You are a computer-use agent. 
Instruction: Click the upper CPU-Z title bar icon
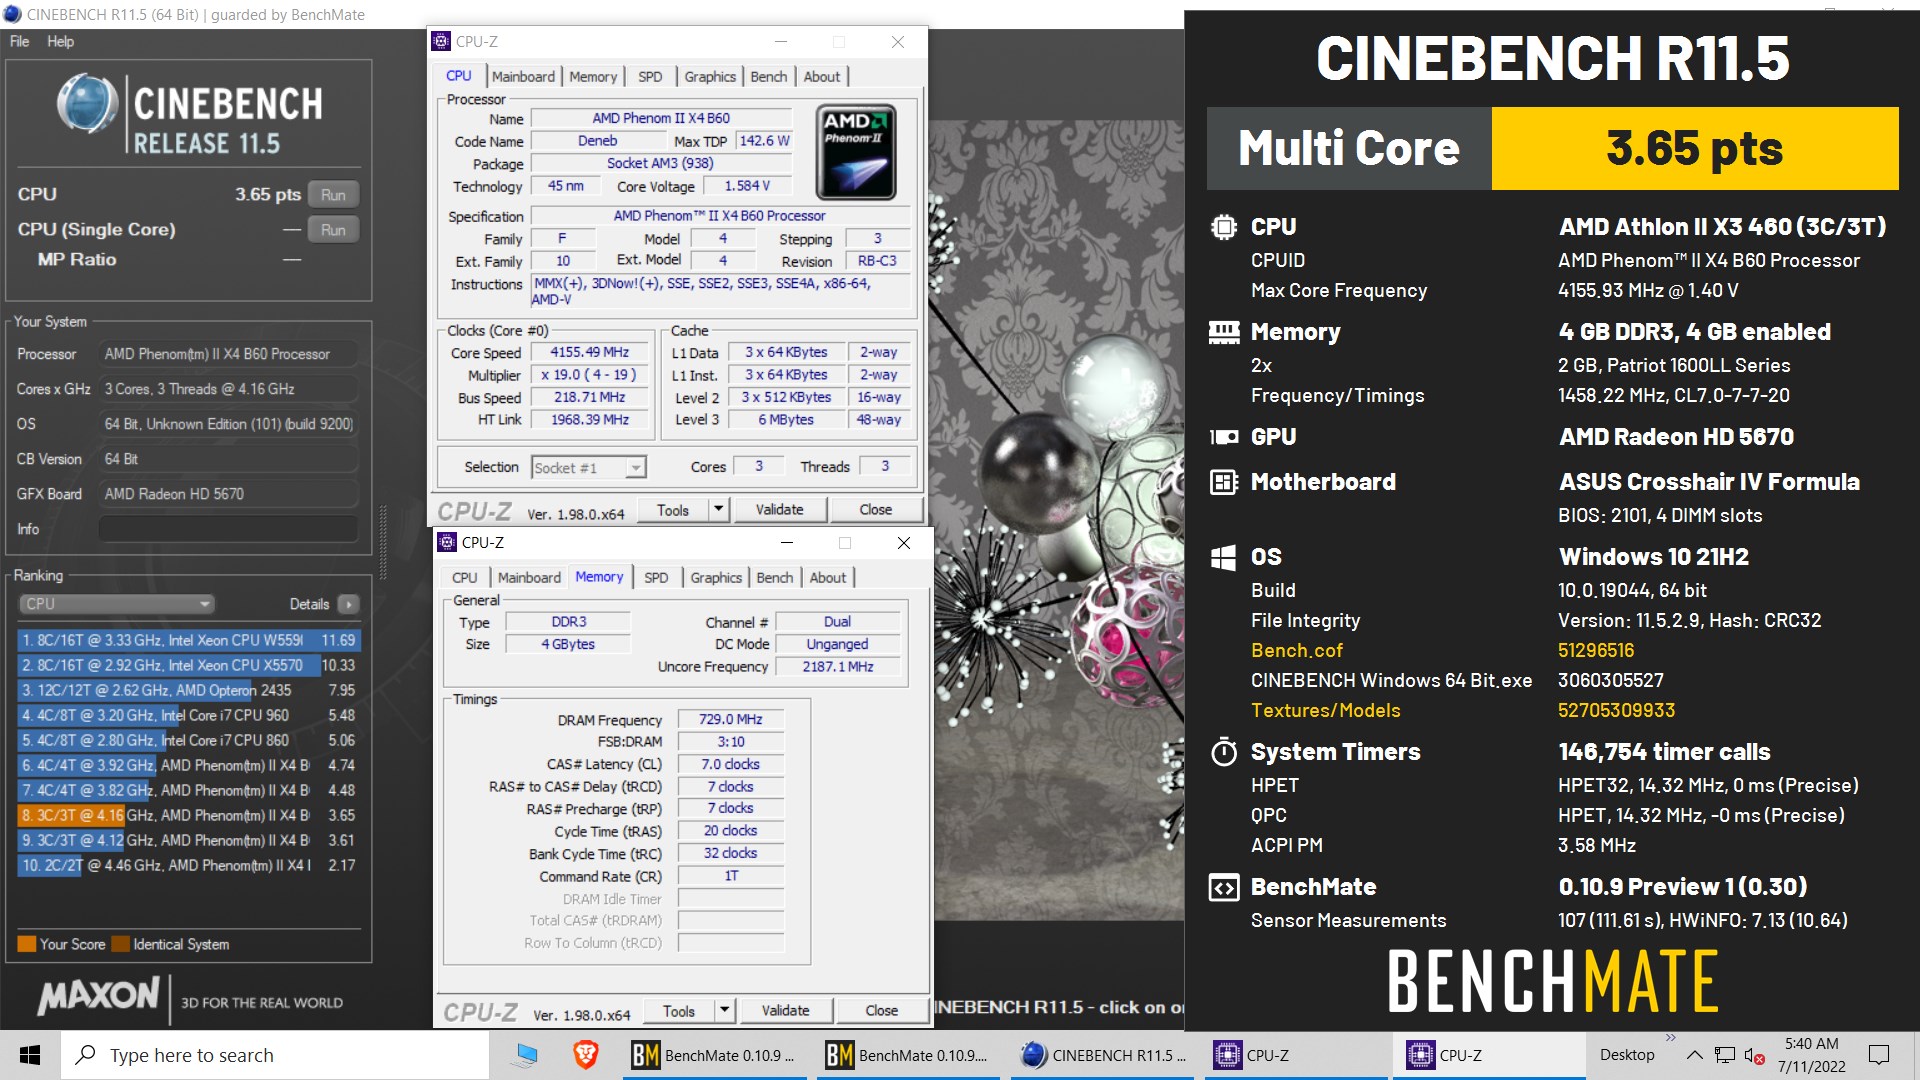441,41
